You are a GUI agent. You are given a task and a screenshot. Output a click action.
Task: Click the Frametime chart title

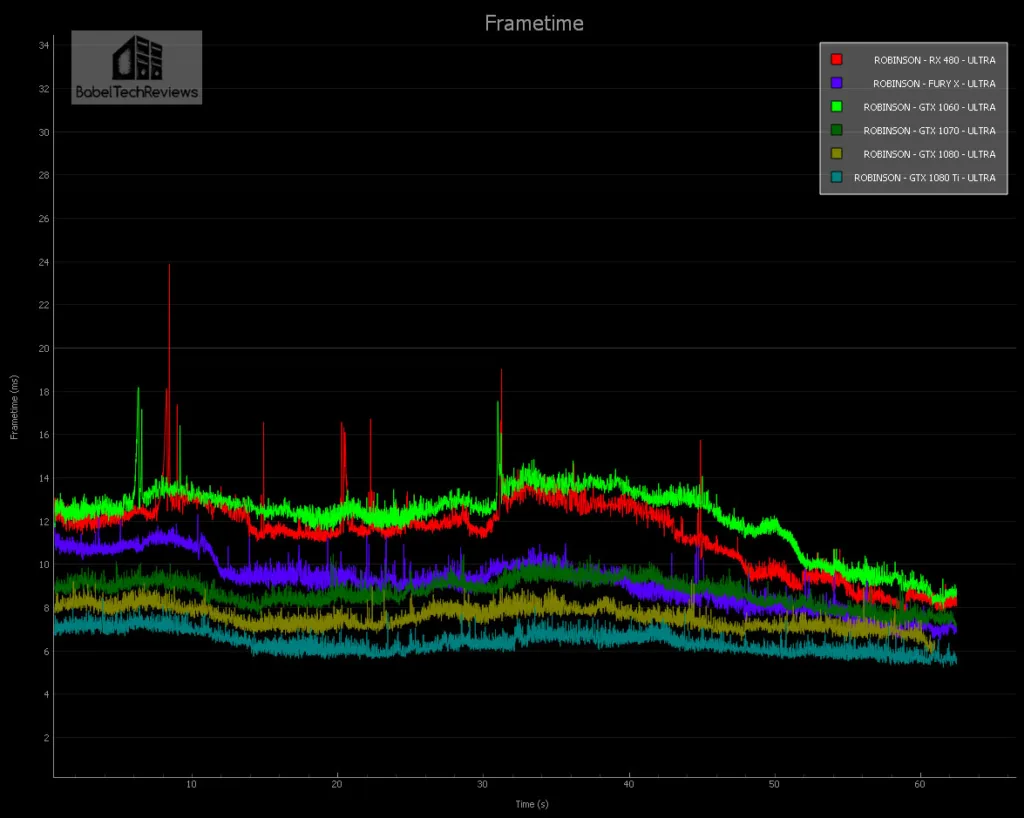534,23
